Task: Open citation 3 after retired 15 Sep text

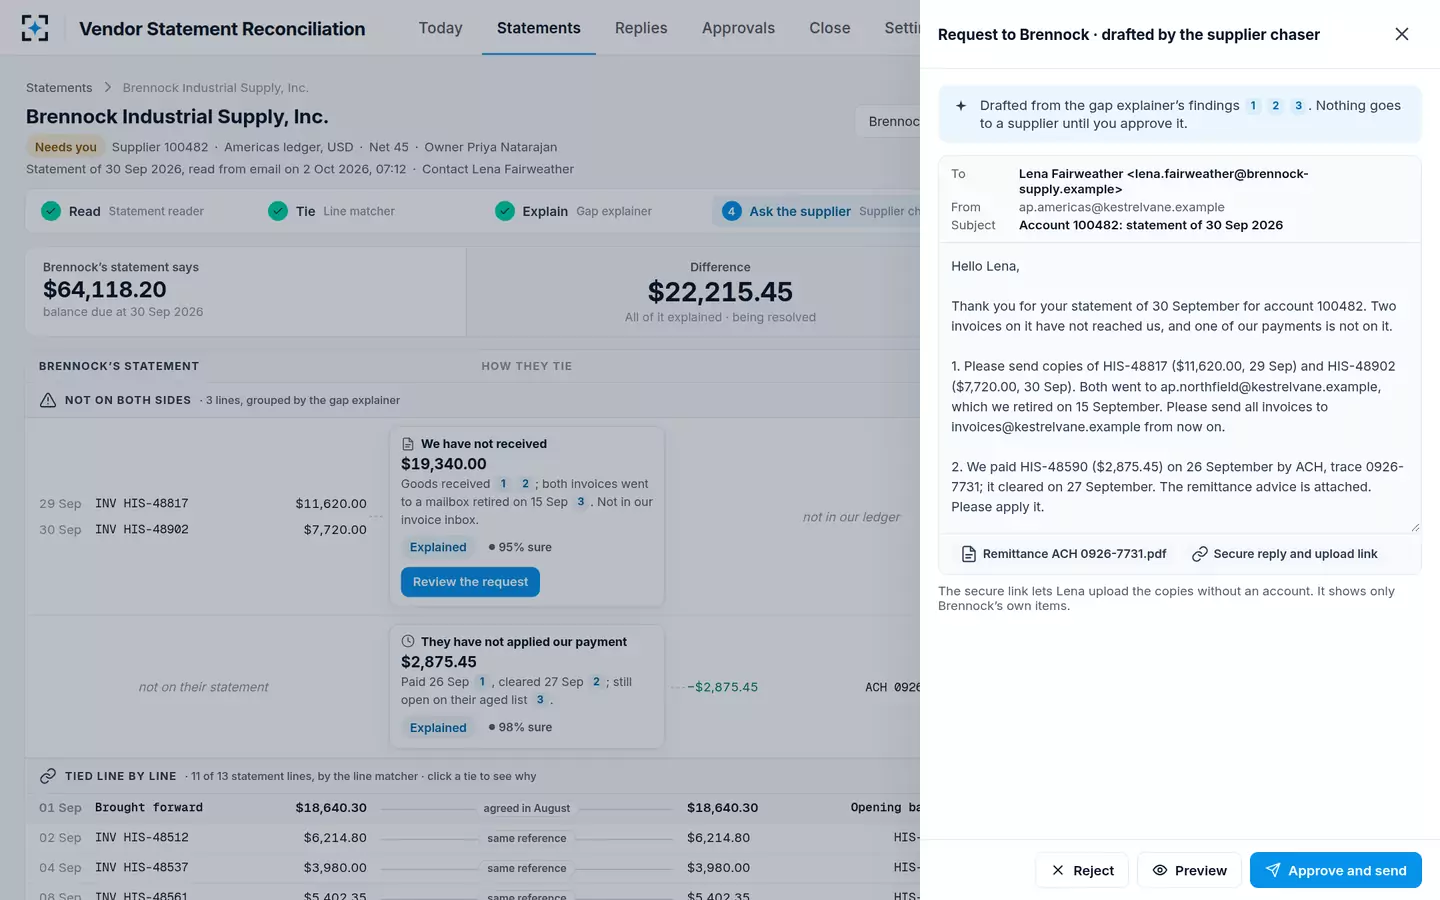Action: pos(581,502)
